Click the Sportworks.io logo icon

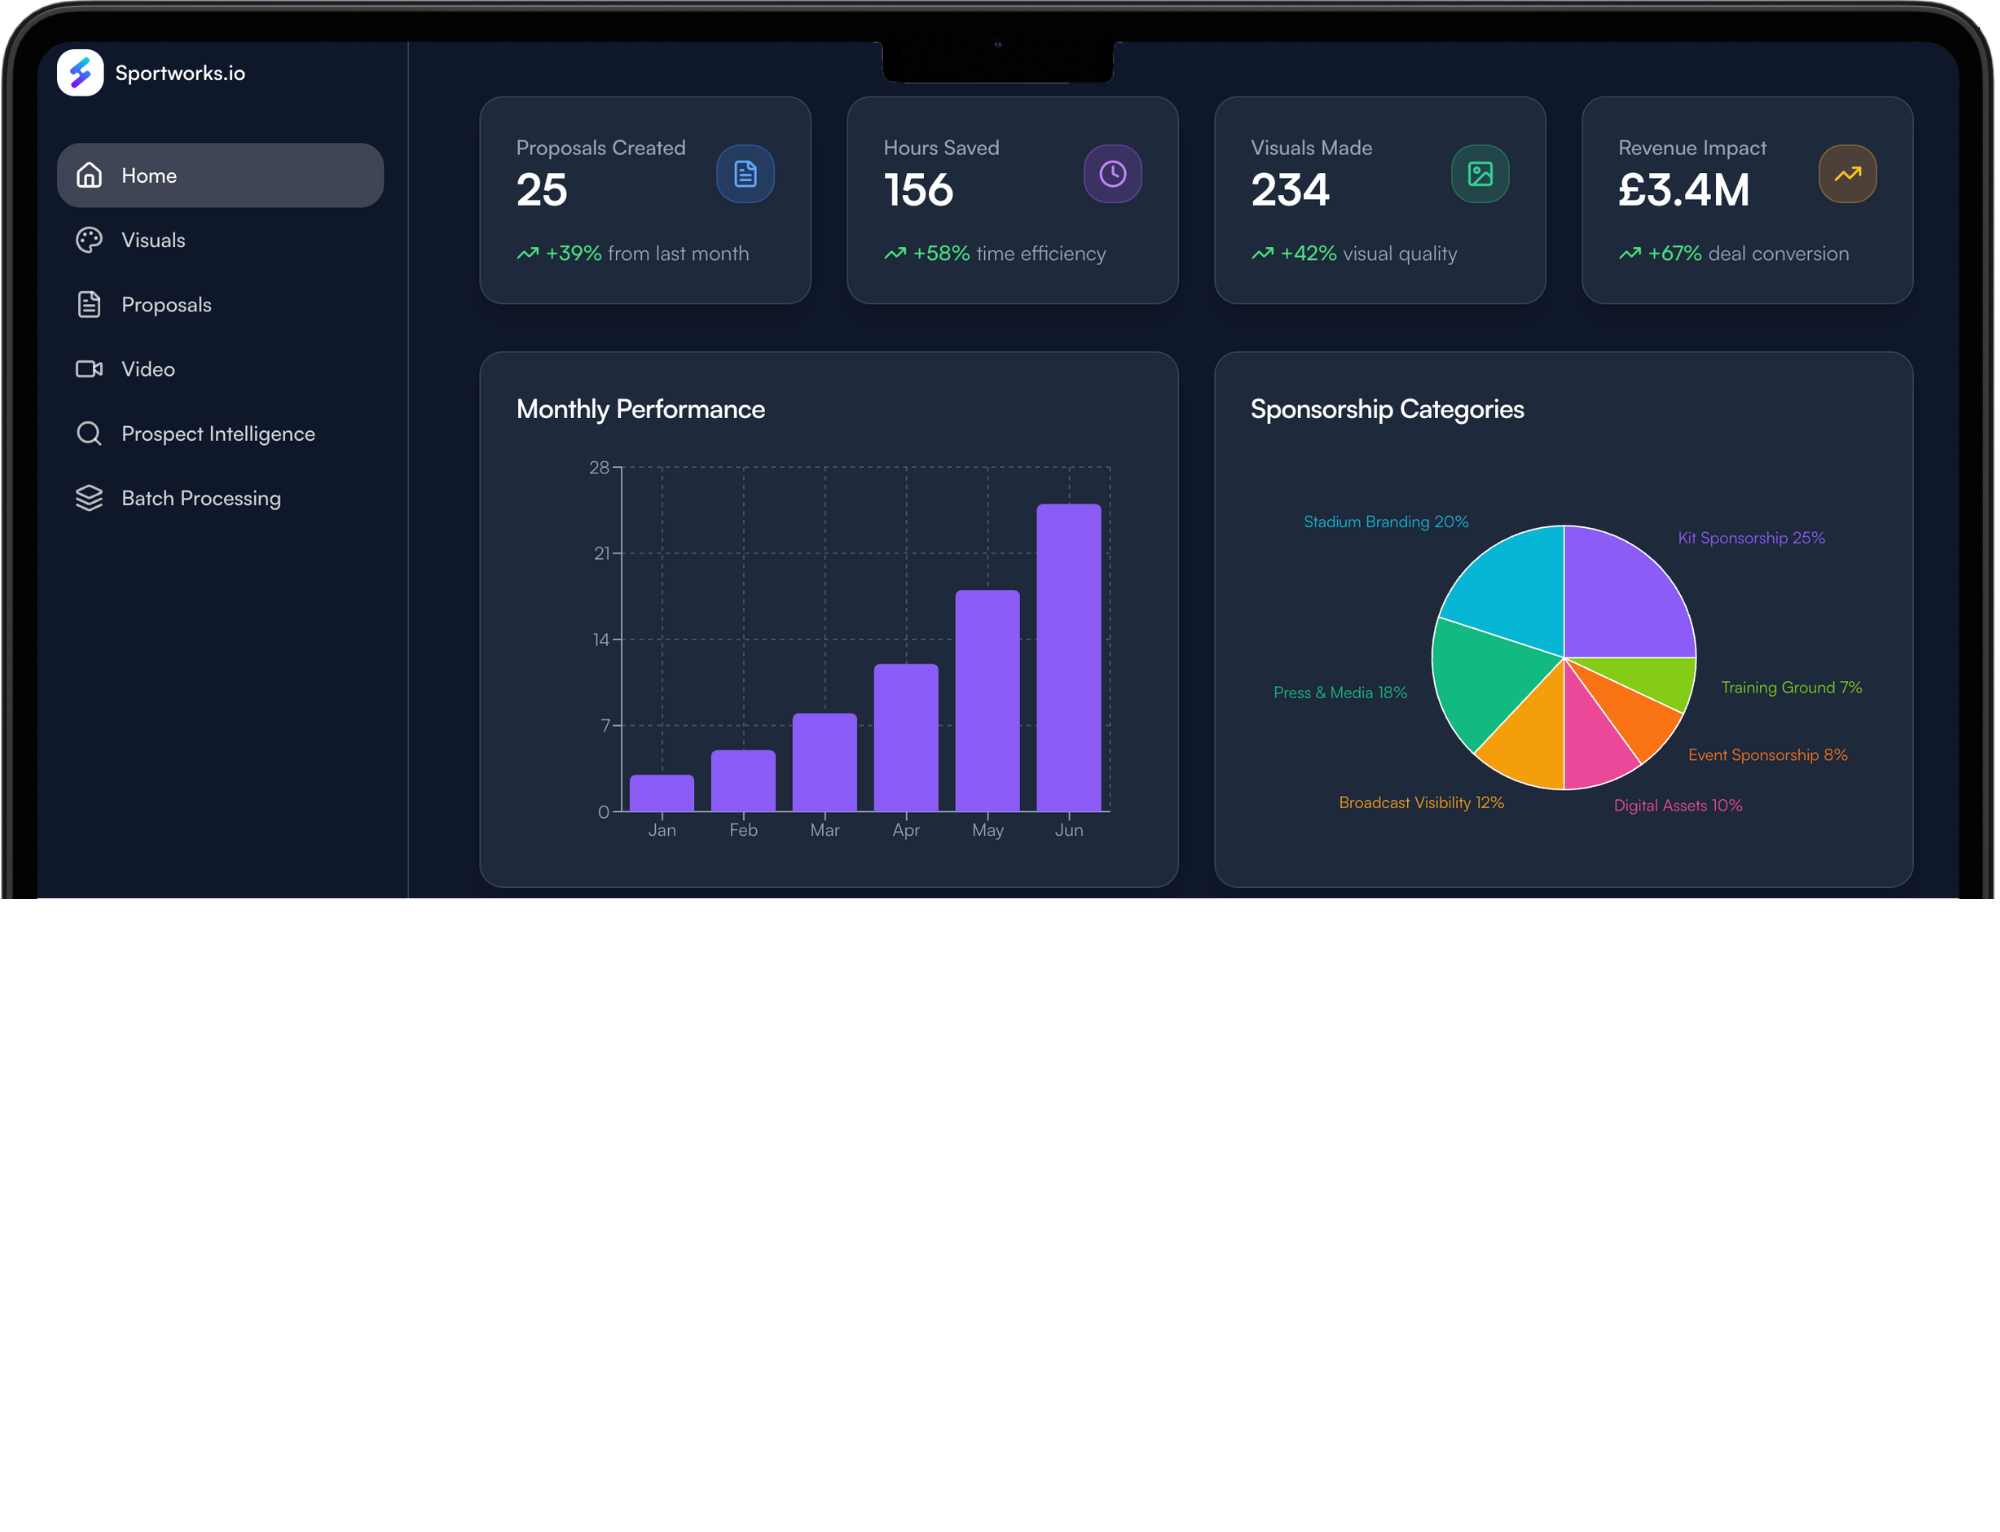point(80,73)
